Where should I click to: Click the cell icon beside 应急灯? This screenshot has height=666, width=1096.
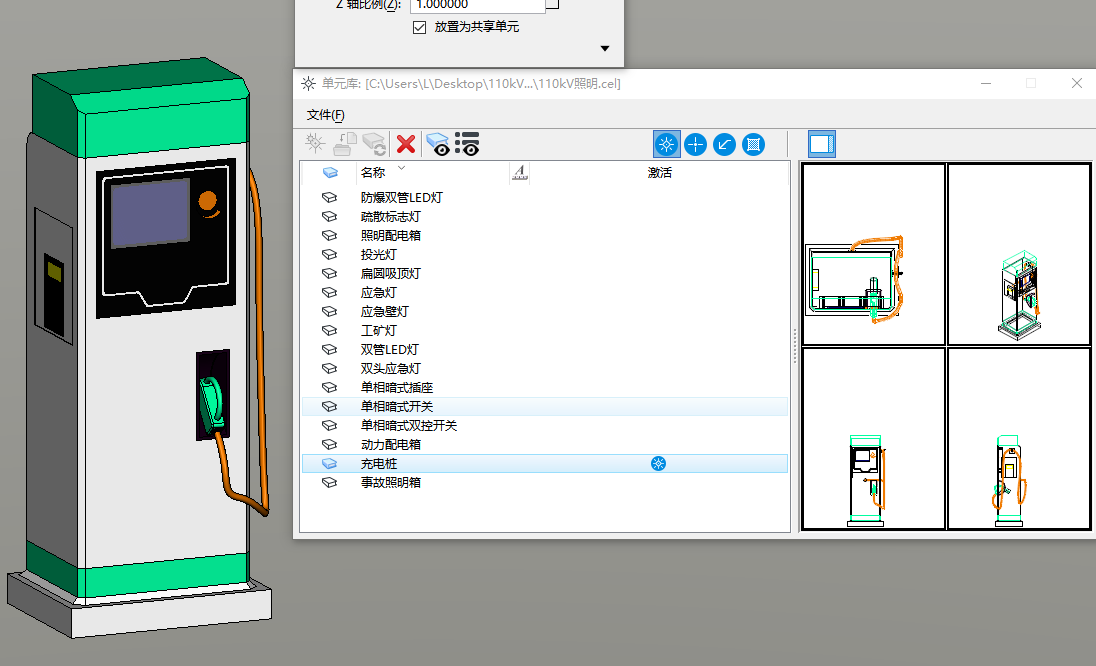click(x=329, y=292)
